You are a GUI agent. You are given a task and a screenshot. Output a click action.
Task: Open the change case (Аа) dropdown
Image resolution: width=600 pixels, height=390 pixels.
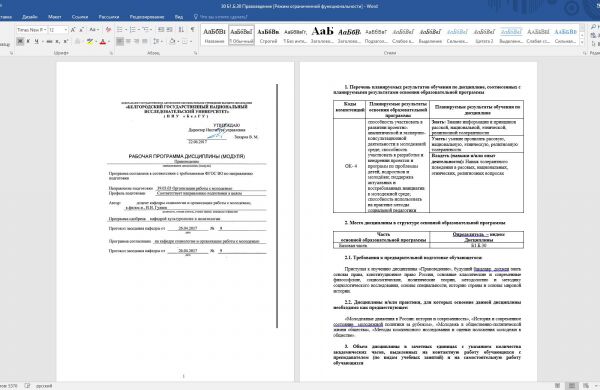(93, 29)
